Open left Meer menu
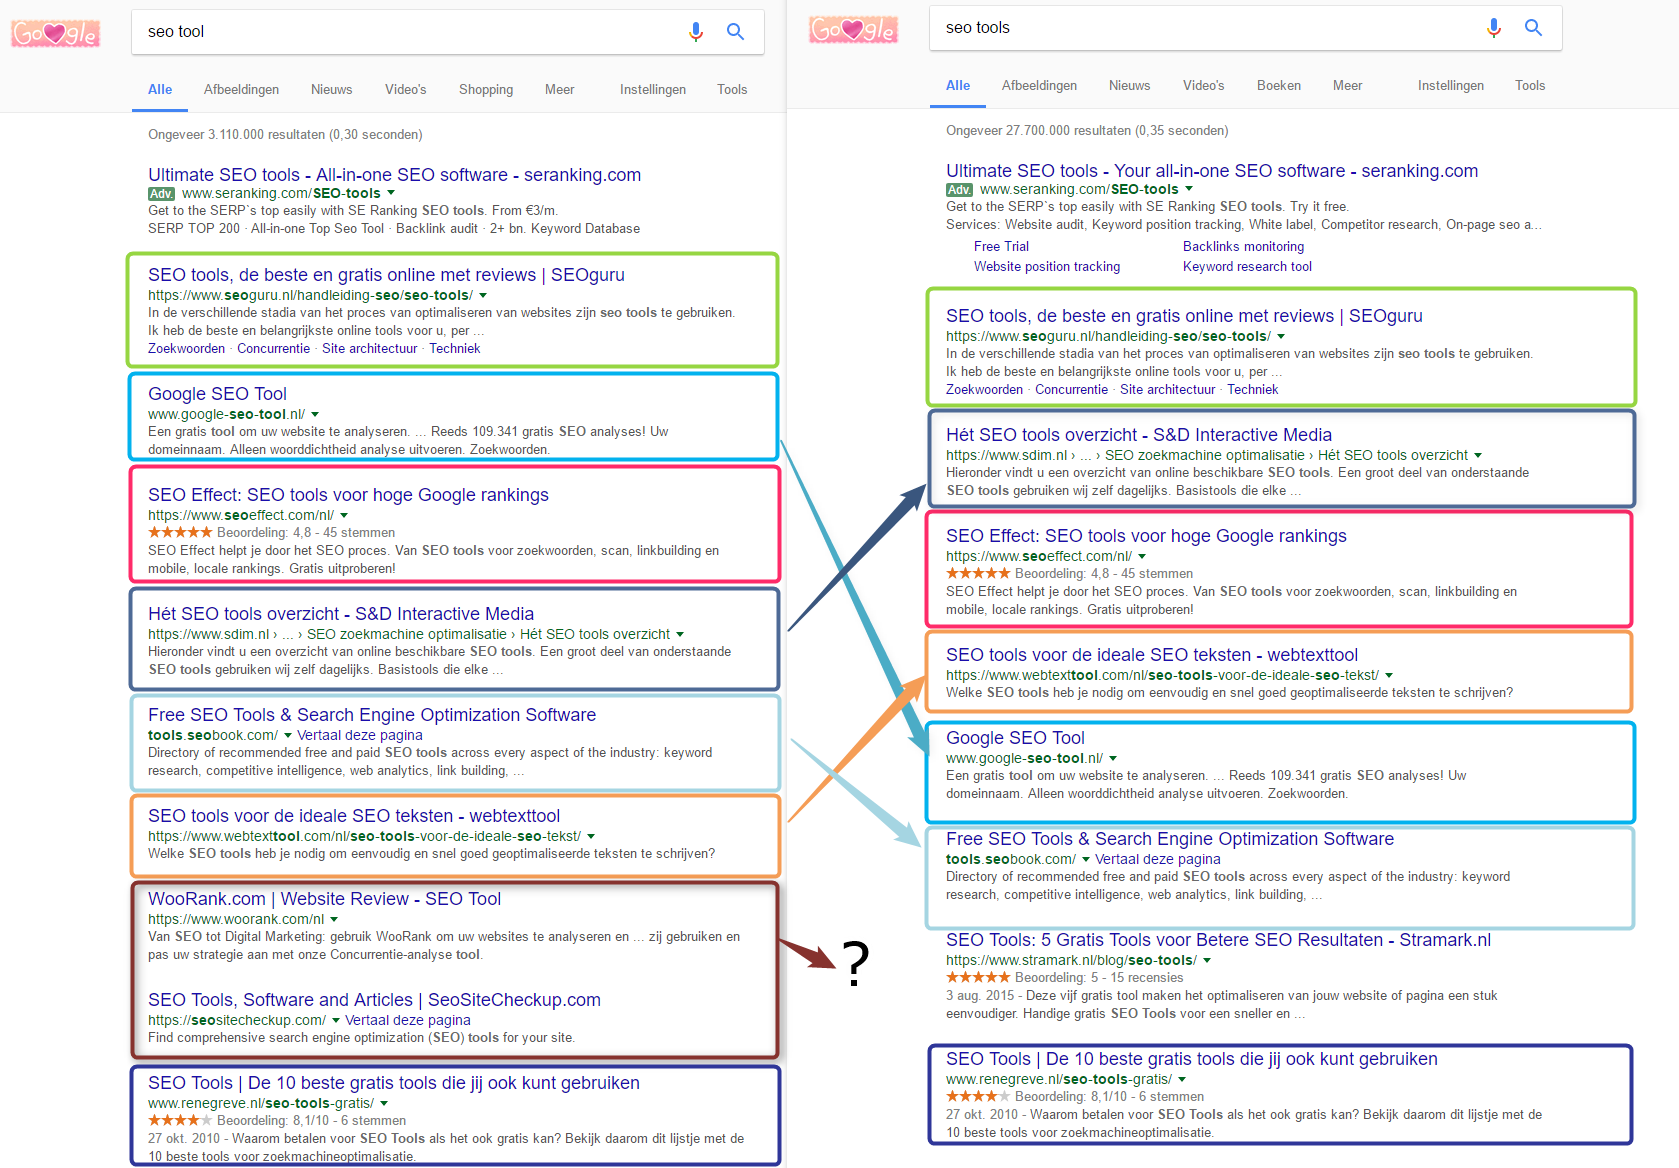Viewport: 1679px width, 1168px height. tap(559, 89)
